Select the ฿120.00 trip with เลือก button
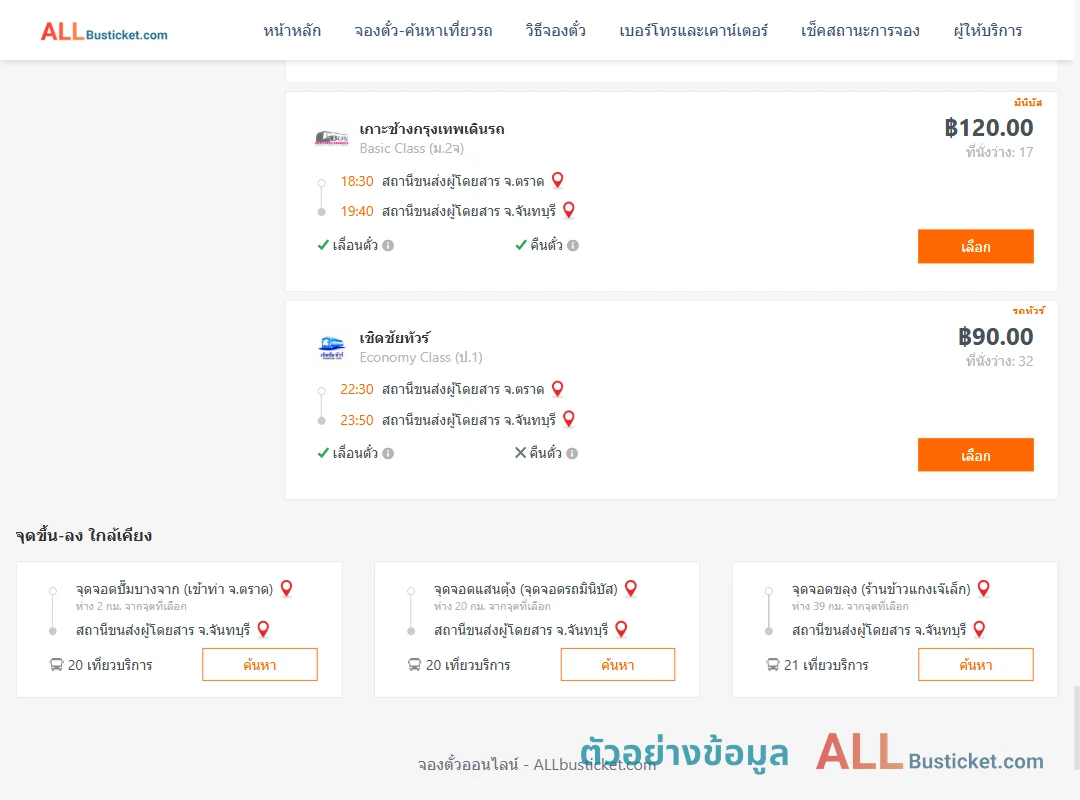The height and width of the screenshot is (800, 1080). tap(975, 247)
